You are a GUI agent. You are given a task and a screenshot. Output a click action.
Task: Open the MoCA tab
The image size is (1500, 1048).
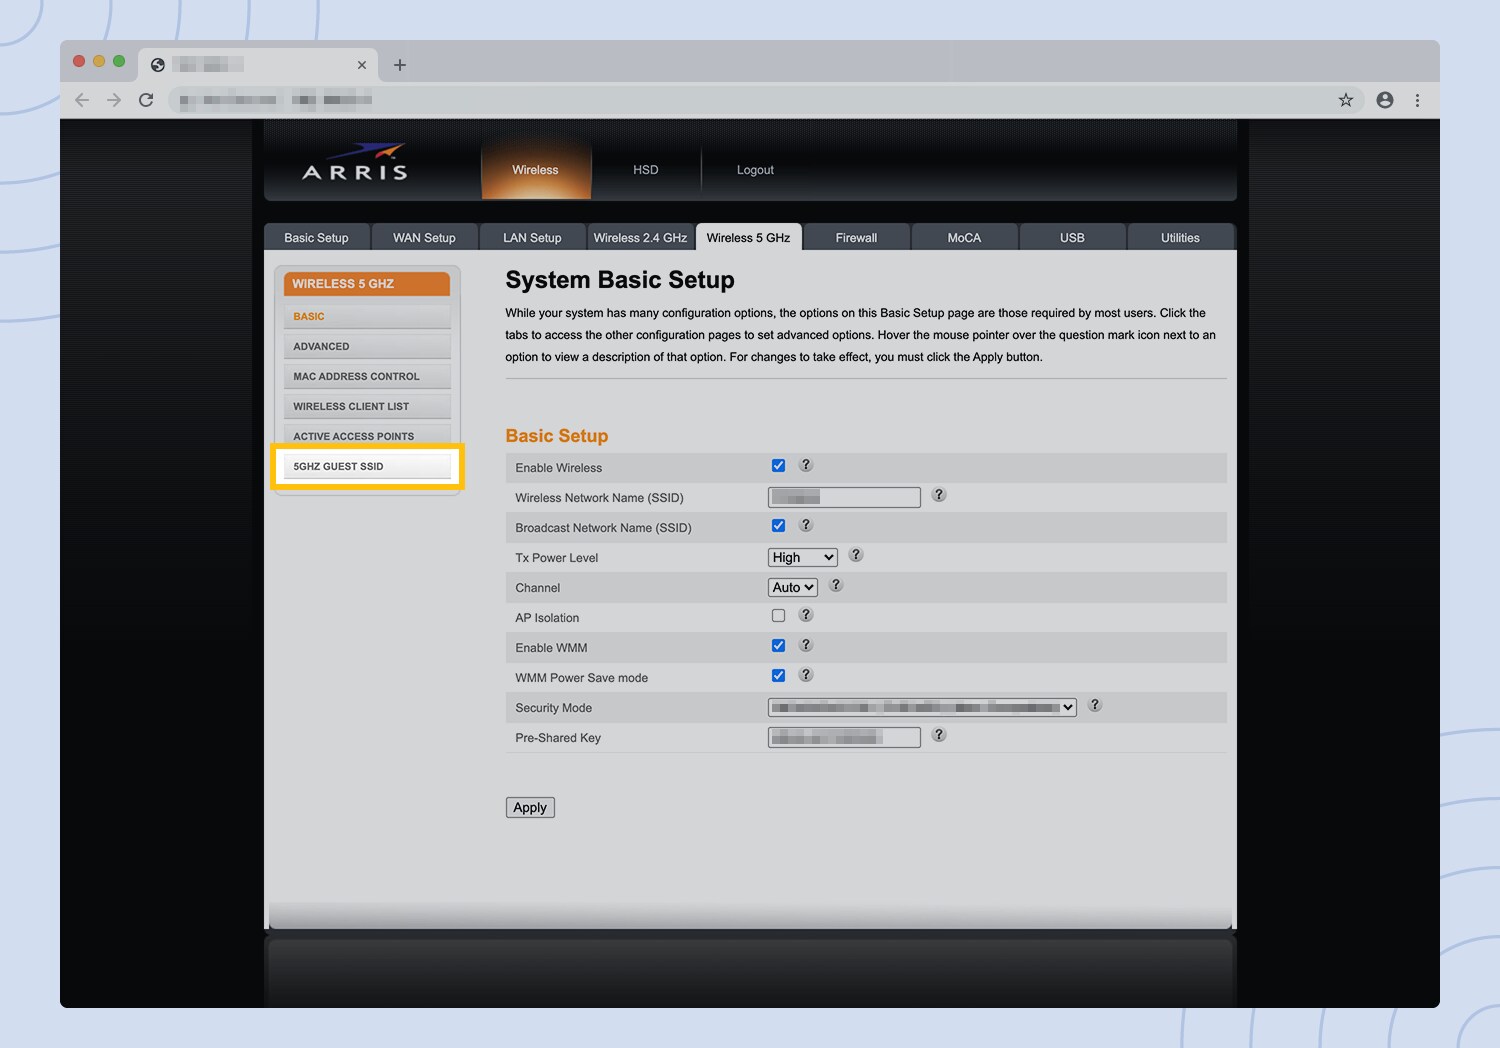click(x=964, y=238)
